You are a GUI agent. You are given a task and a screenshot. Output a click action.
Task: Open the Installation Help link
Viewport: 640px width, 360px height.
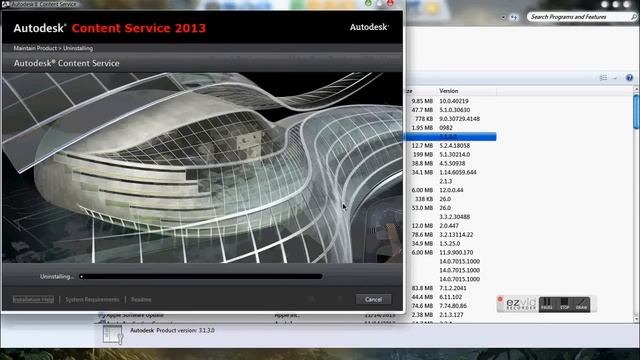pos(33,299)
